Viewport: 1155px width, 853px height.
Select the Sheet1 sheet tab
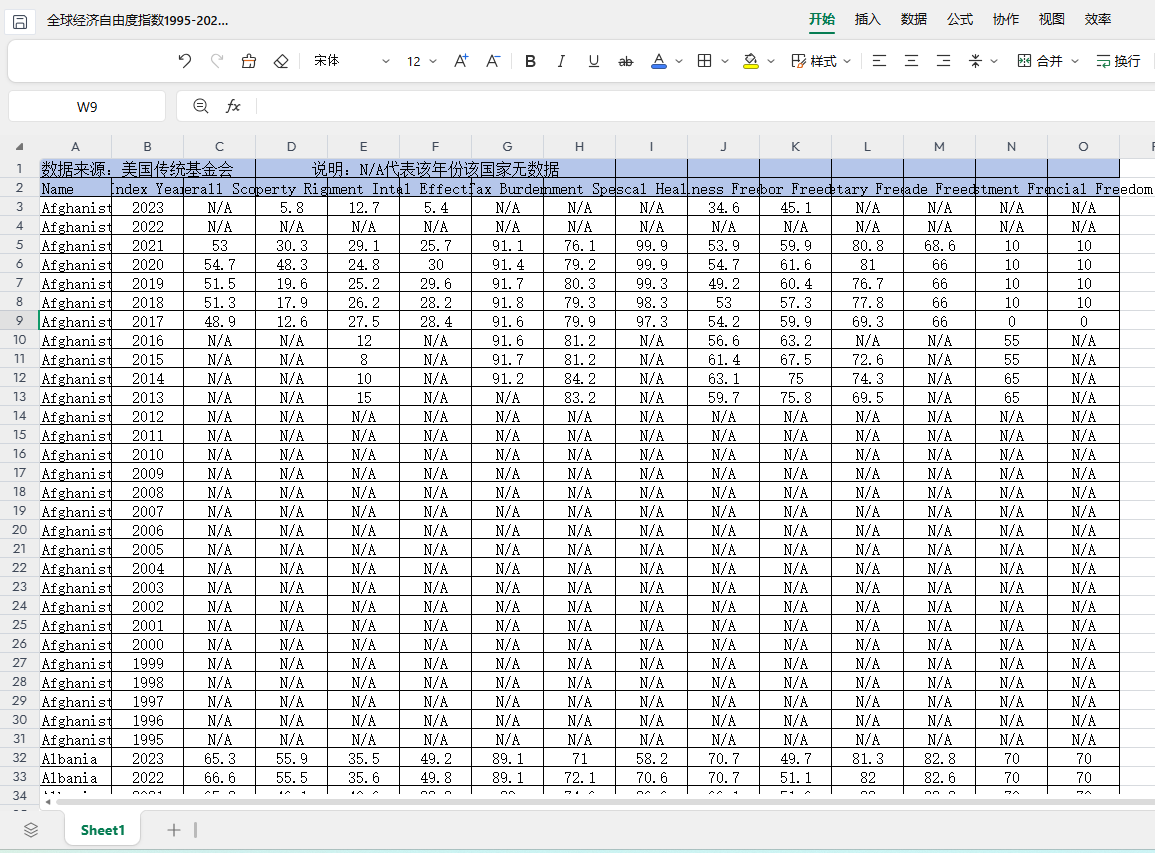point(102,830)
